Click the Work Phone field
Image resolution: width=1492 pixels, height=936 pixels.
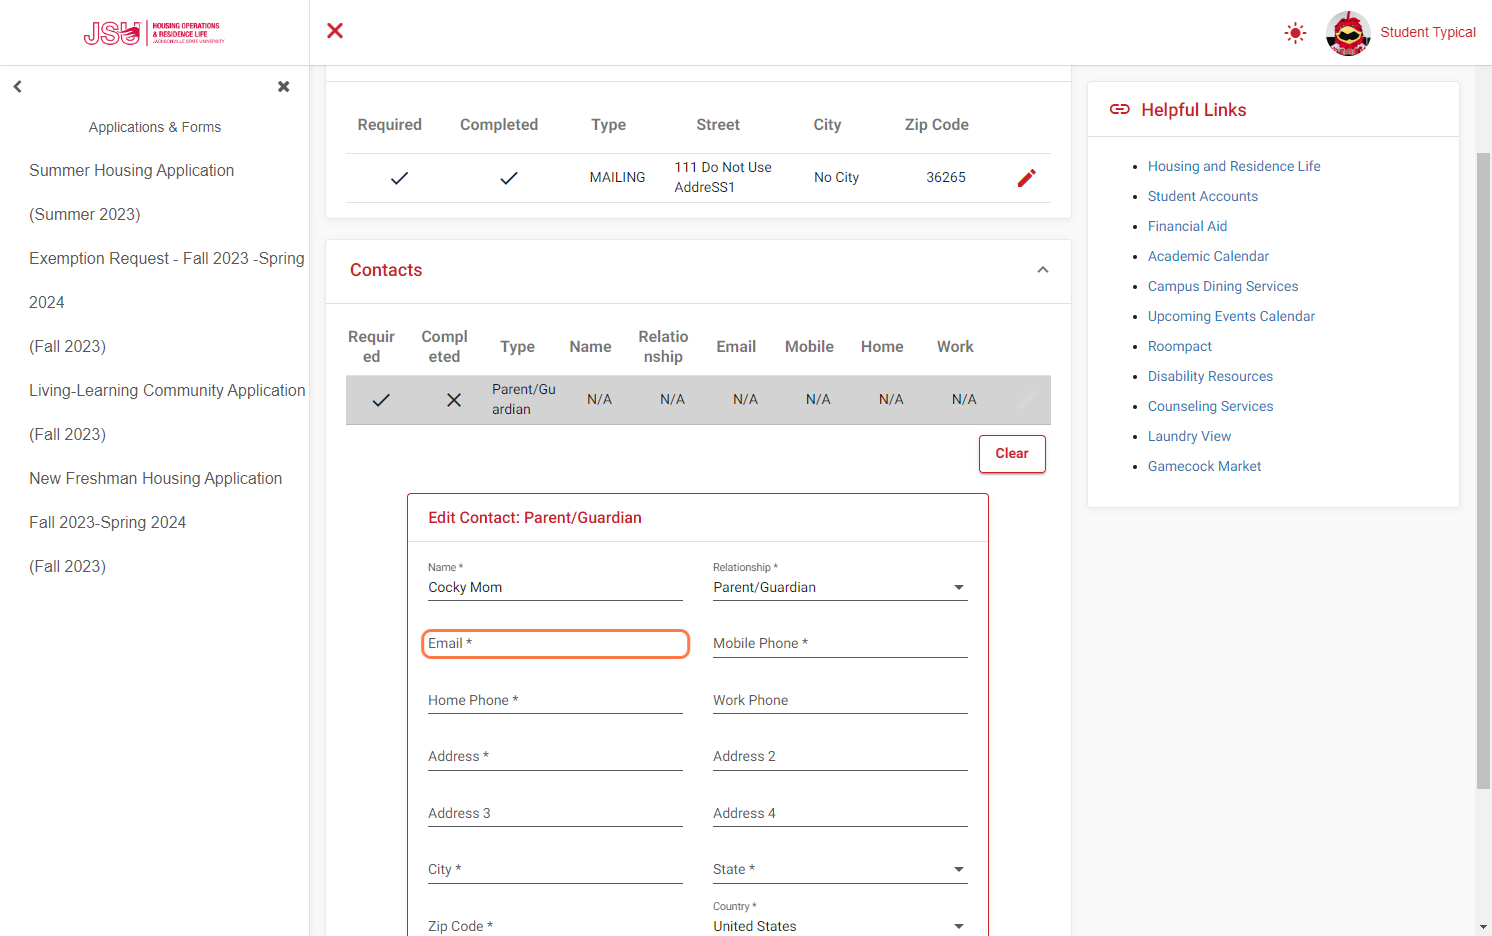[x=840, y=701]
